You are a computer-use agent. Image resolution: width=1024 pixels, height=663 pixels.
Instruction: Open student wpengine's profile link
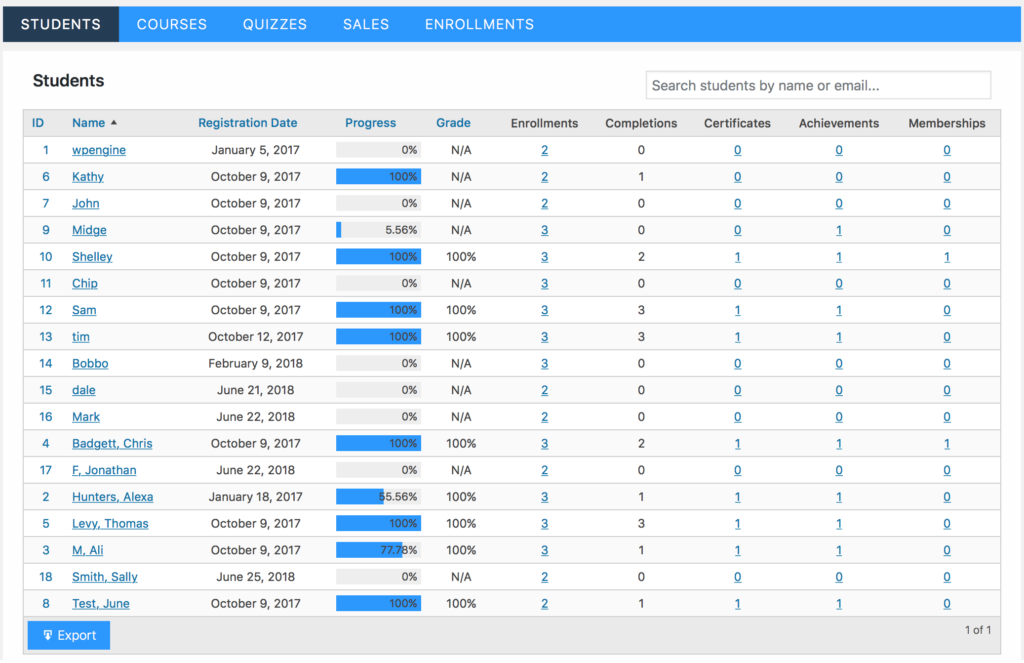(99, 150)
